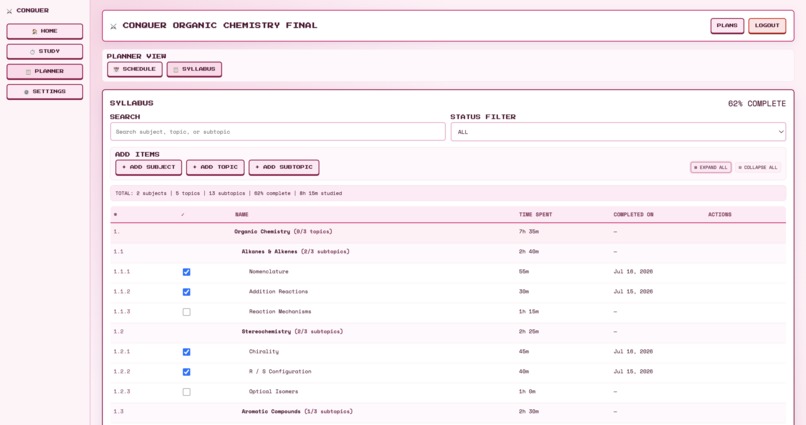Log out using the Logout button
This screenshot has width=806, height=425.
pyautogui.click(x=767, y=26)
